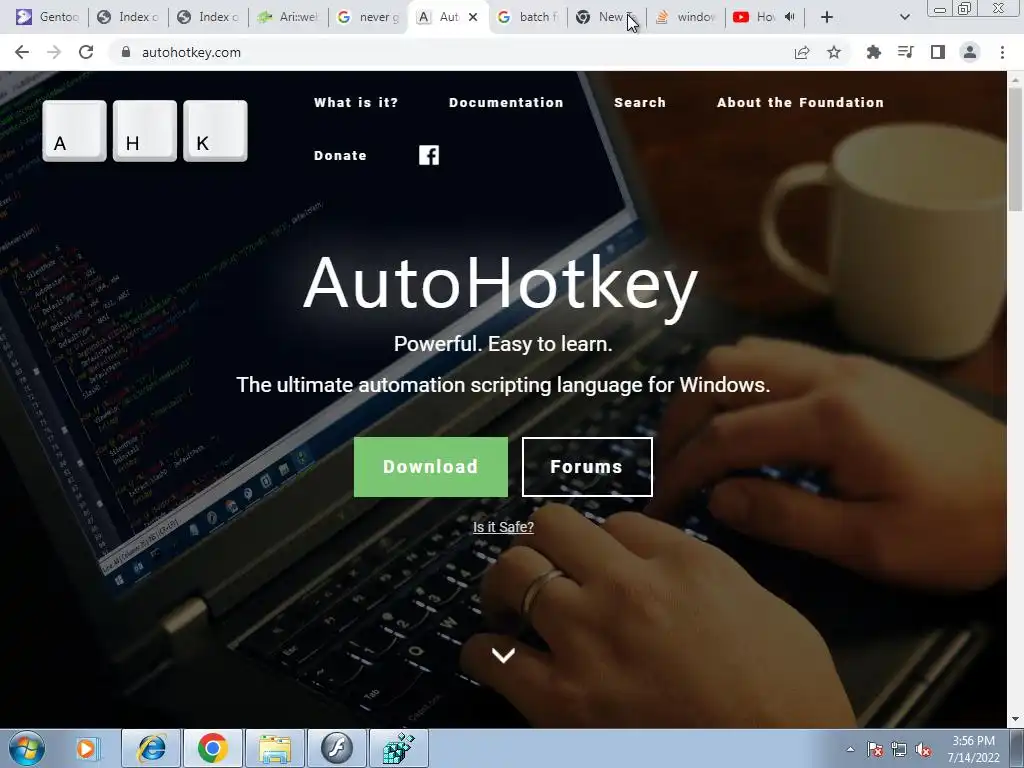Toggle the browser side panel icon
Image resolution: width=1024 pixels, height=768 pixels.
938,52
